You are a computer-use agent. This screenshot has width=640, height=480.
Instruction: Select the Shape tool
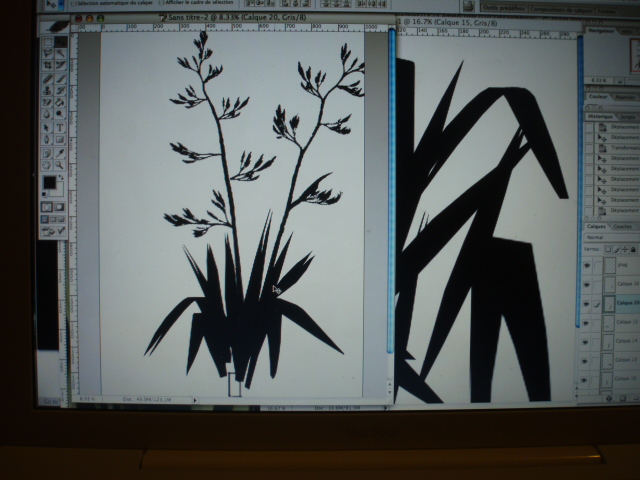pos(60,140)
